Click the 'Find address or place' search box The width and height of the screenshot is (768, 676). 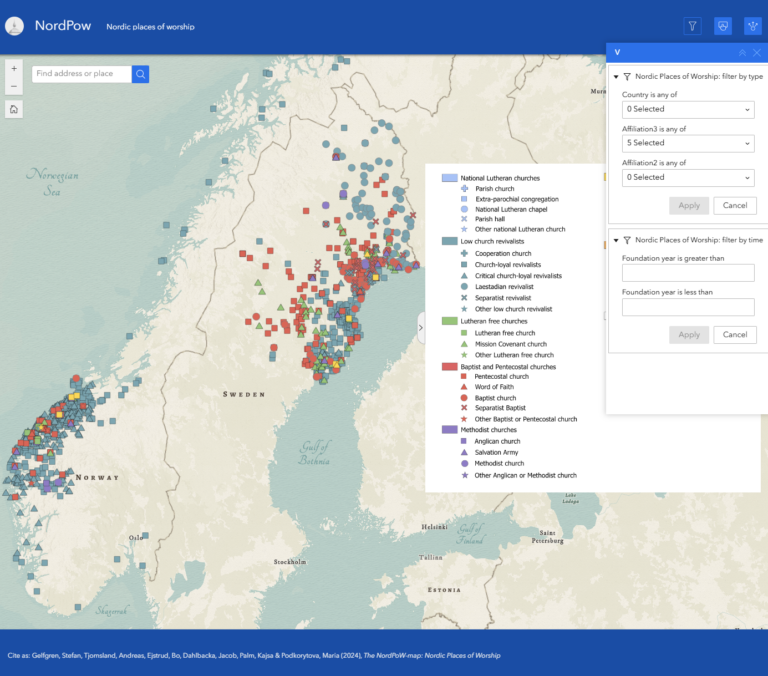(x=81, y=74)
